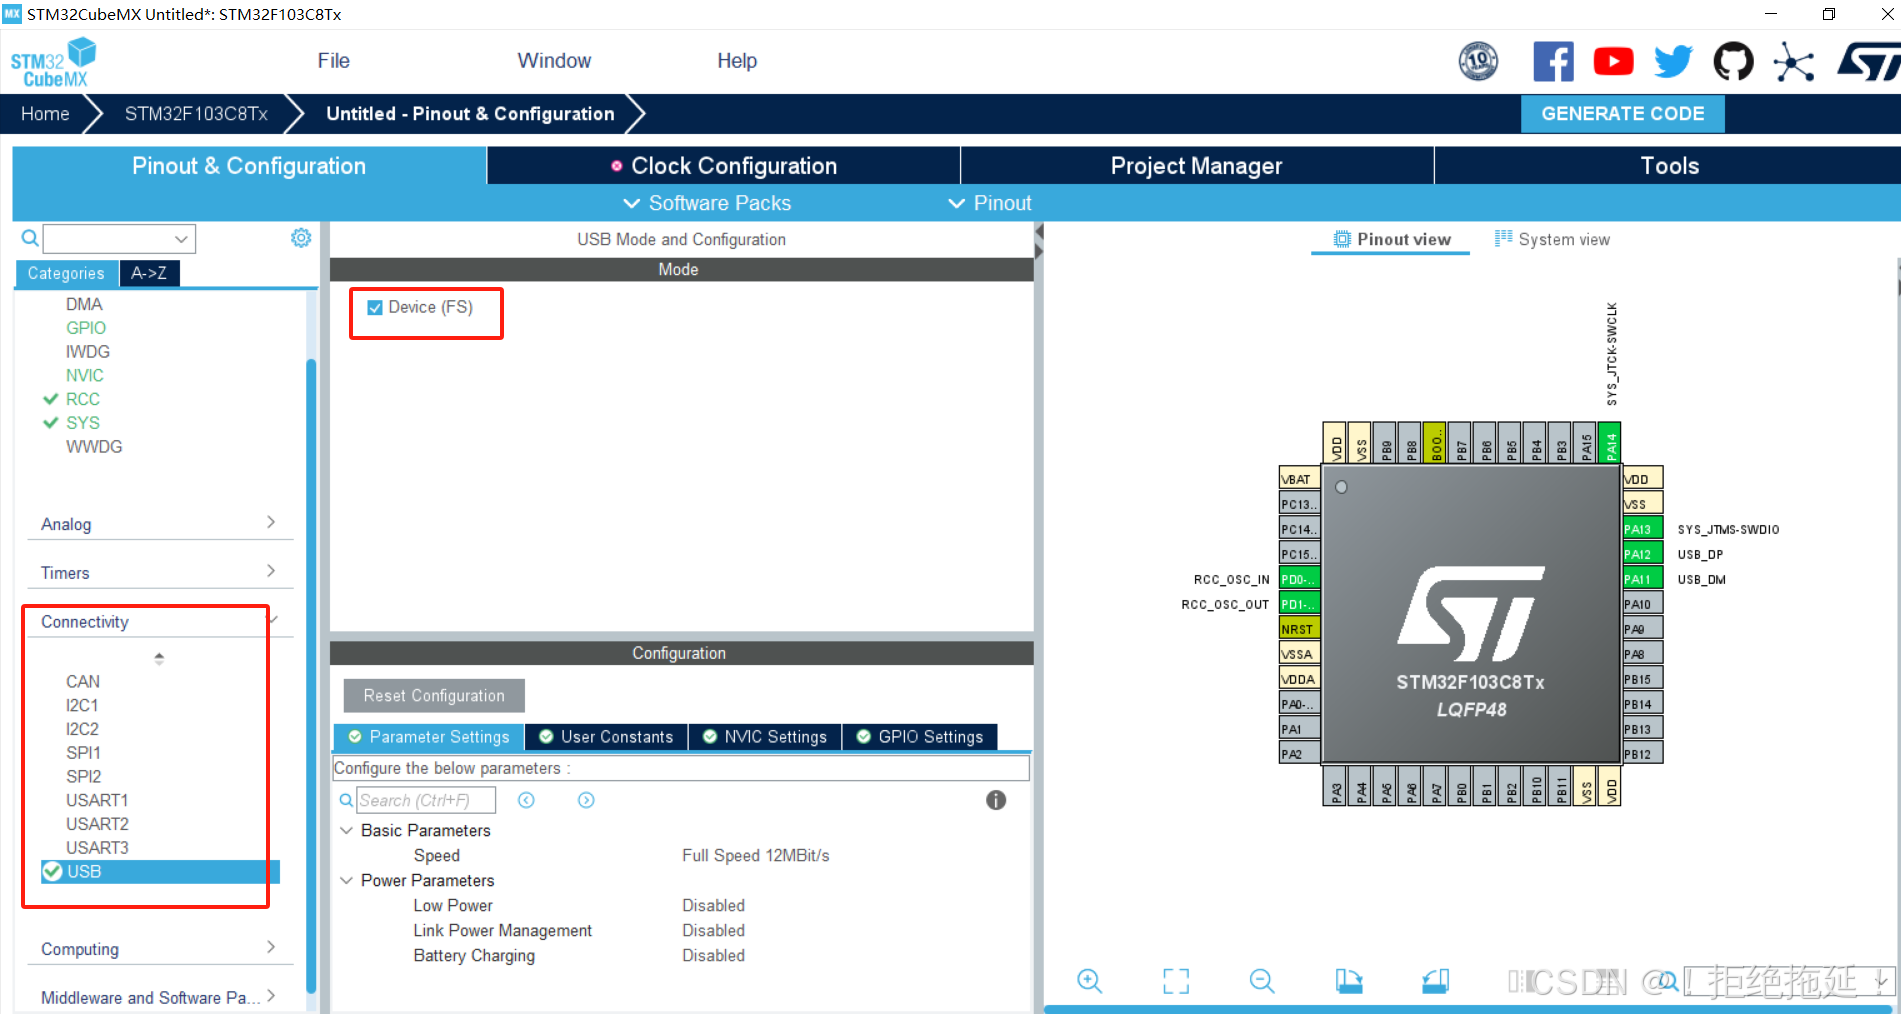This screenshot has height=1014, width=1901.
Task: Select USB in Connectivity list
Action: [160, 872]
